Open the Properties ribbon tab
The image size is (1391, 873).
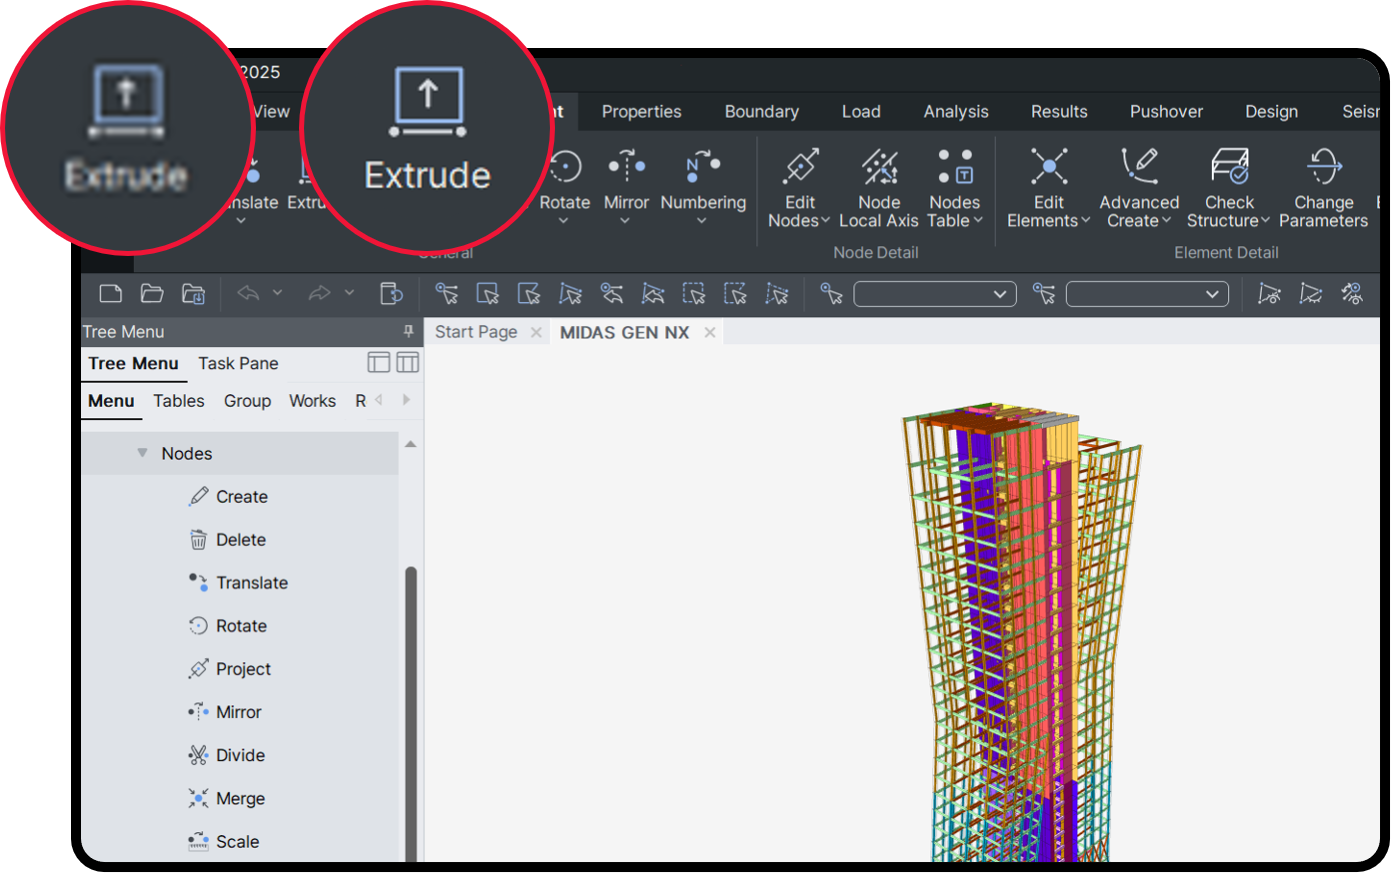pyautogui.click(x=641, y=112)
